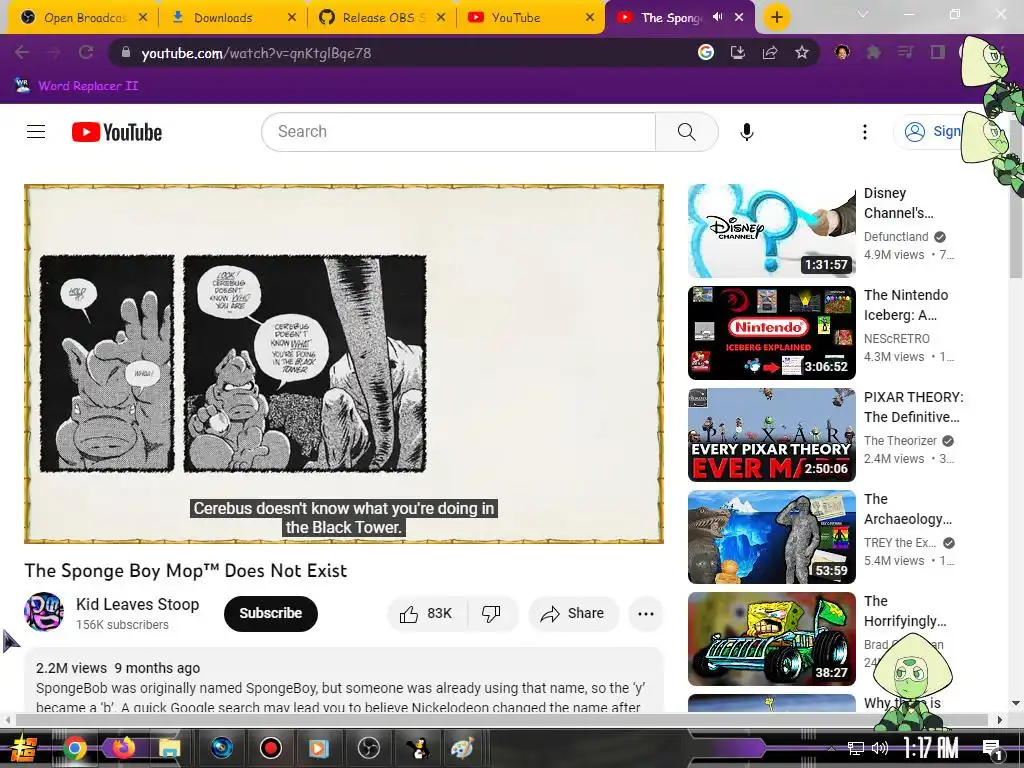The height and width of the screenshot is (768, 1024).
Task: Open The Archaeology iceberg video thumbnail
Action: (771, 537)
